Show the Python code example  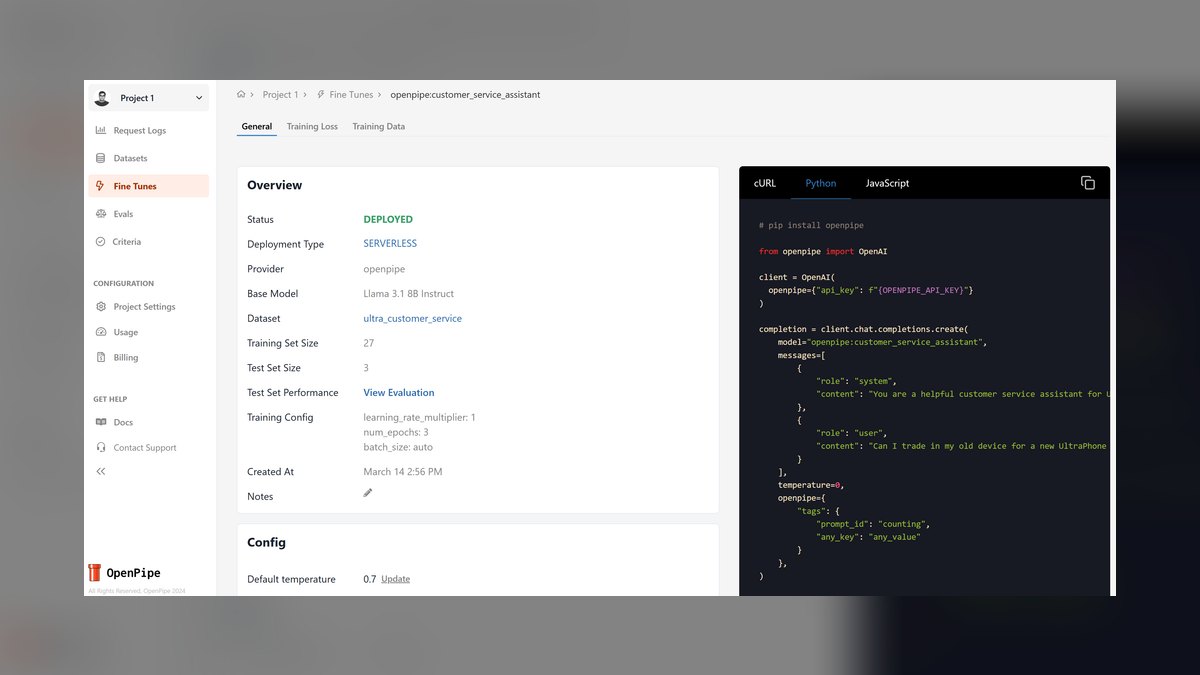click(821, 183)
